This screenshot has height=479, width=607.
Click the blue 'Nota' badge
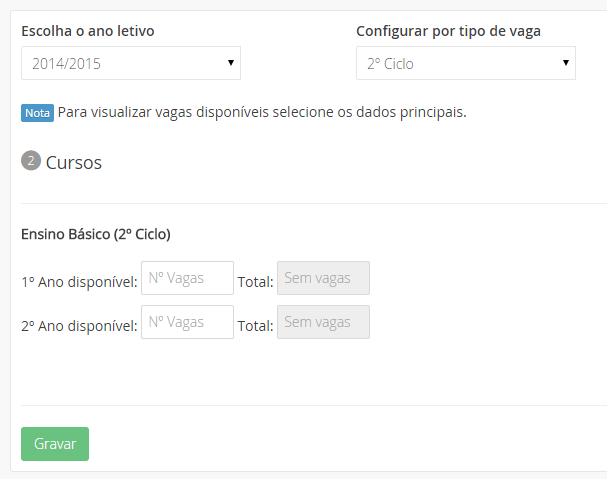click(x=37, y=113)
